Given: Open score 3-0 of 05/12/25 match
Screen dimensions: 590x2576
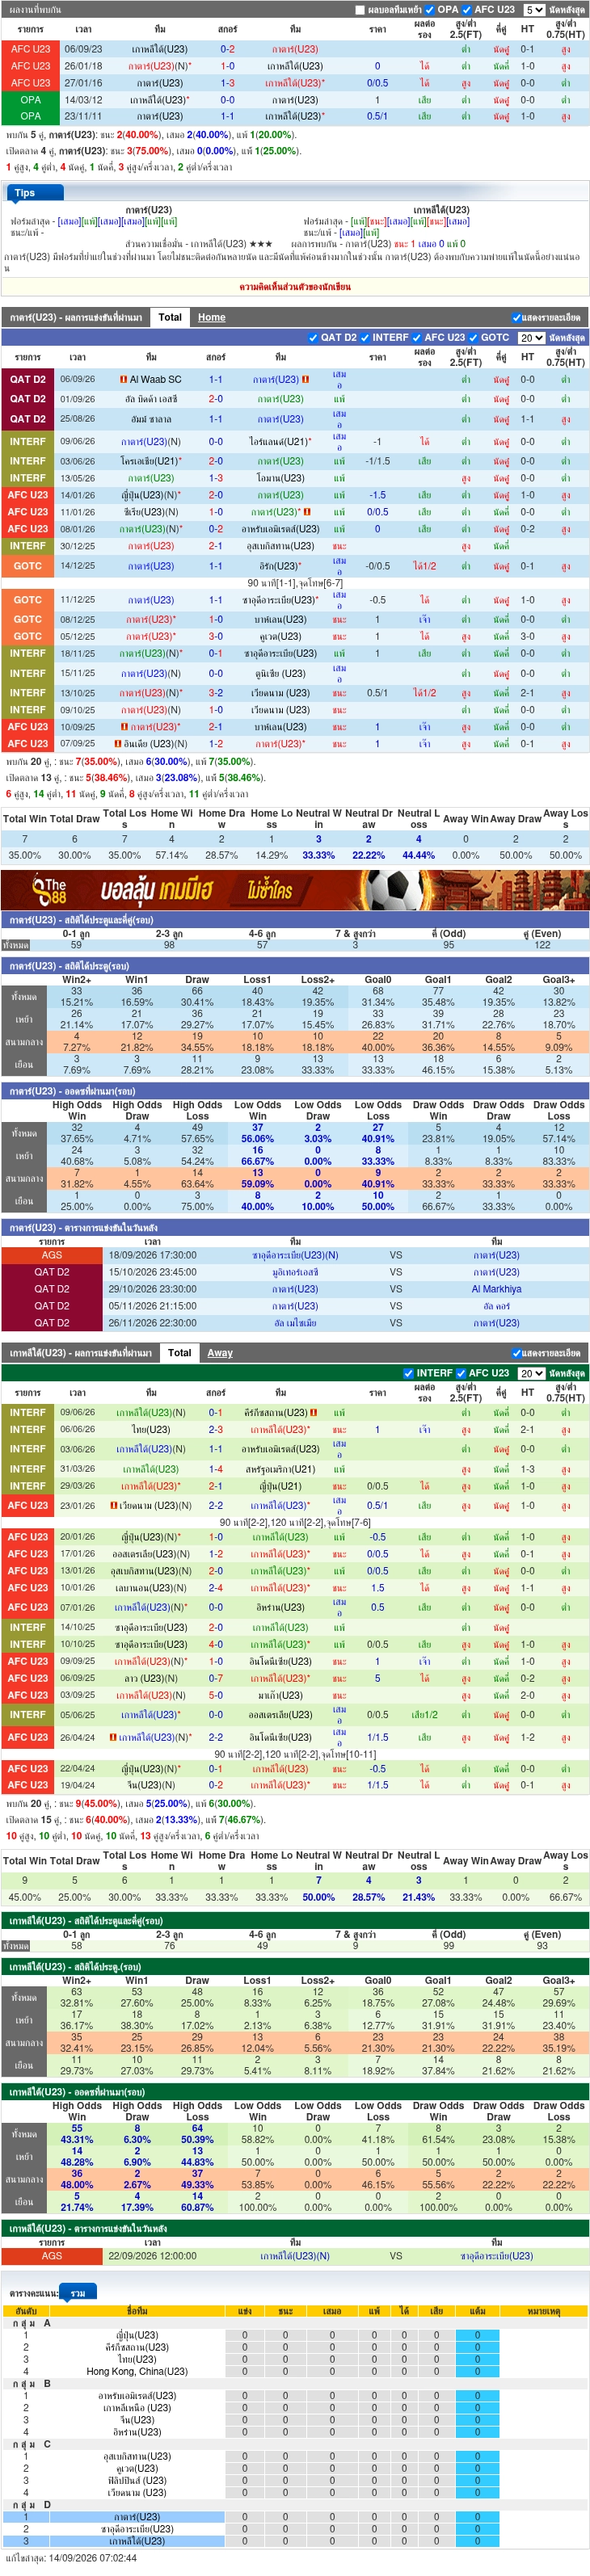Looking at the screenshot, I should click(x=215, y=636).
